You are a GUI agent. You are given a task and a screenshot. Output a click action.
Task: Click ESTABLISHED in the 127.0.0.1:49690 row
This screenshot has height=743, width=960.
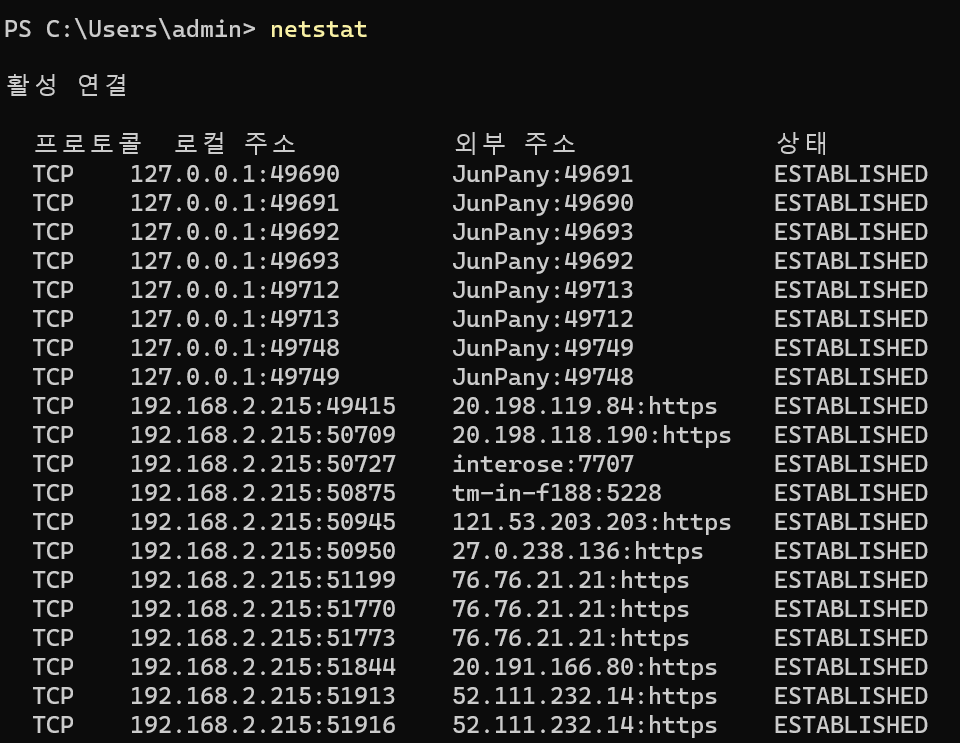coord(851,174)
